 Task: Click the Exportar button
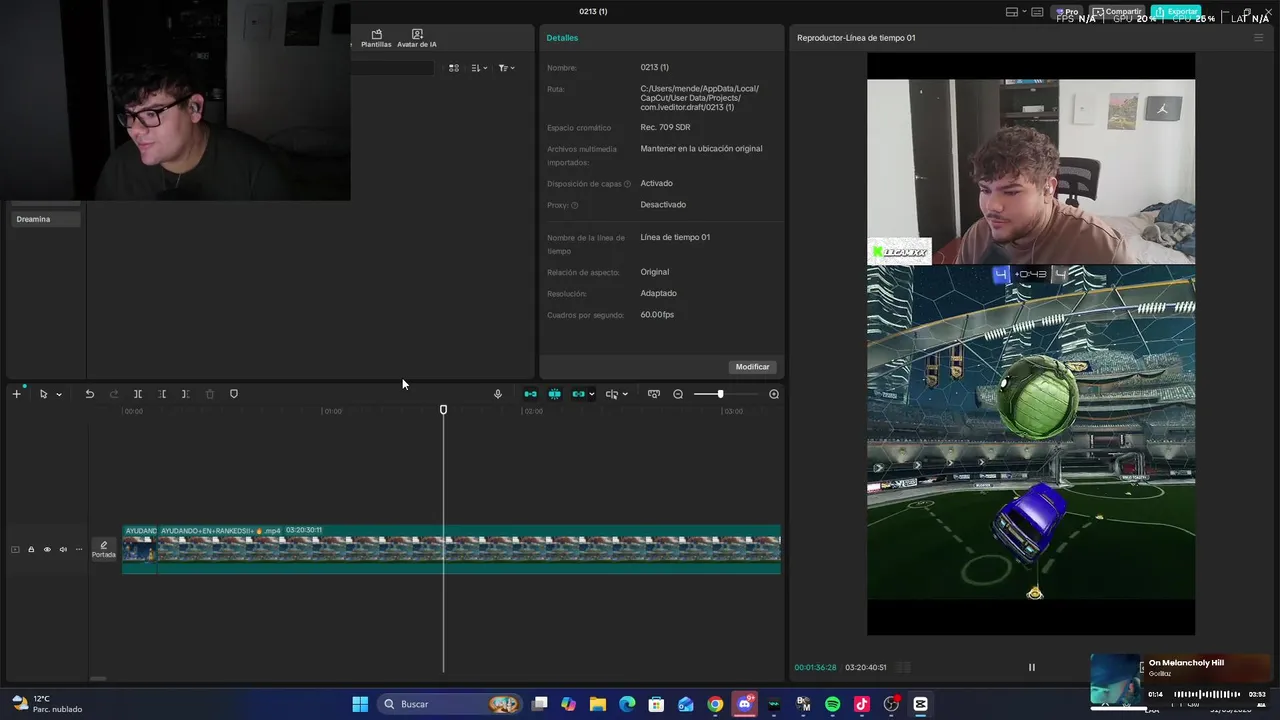[x=1176, y=12]
